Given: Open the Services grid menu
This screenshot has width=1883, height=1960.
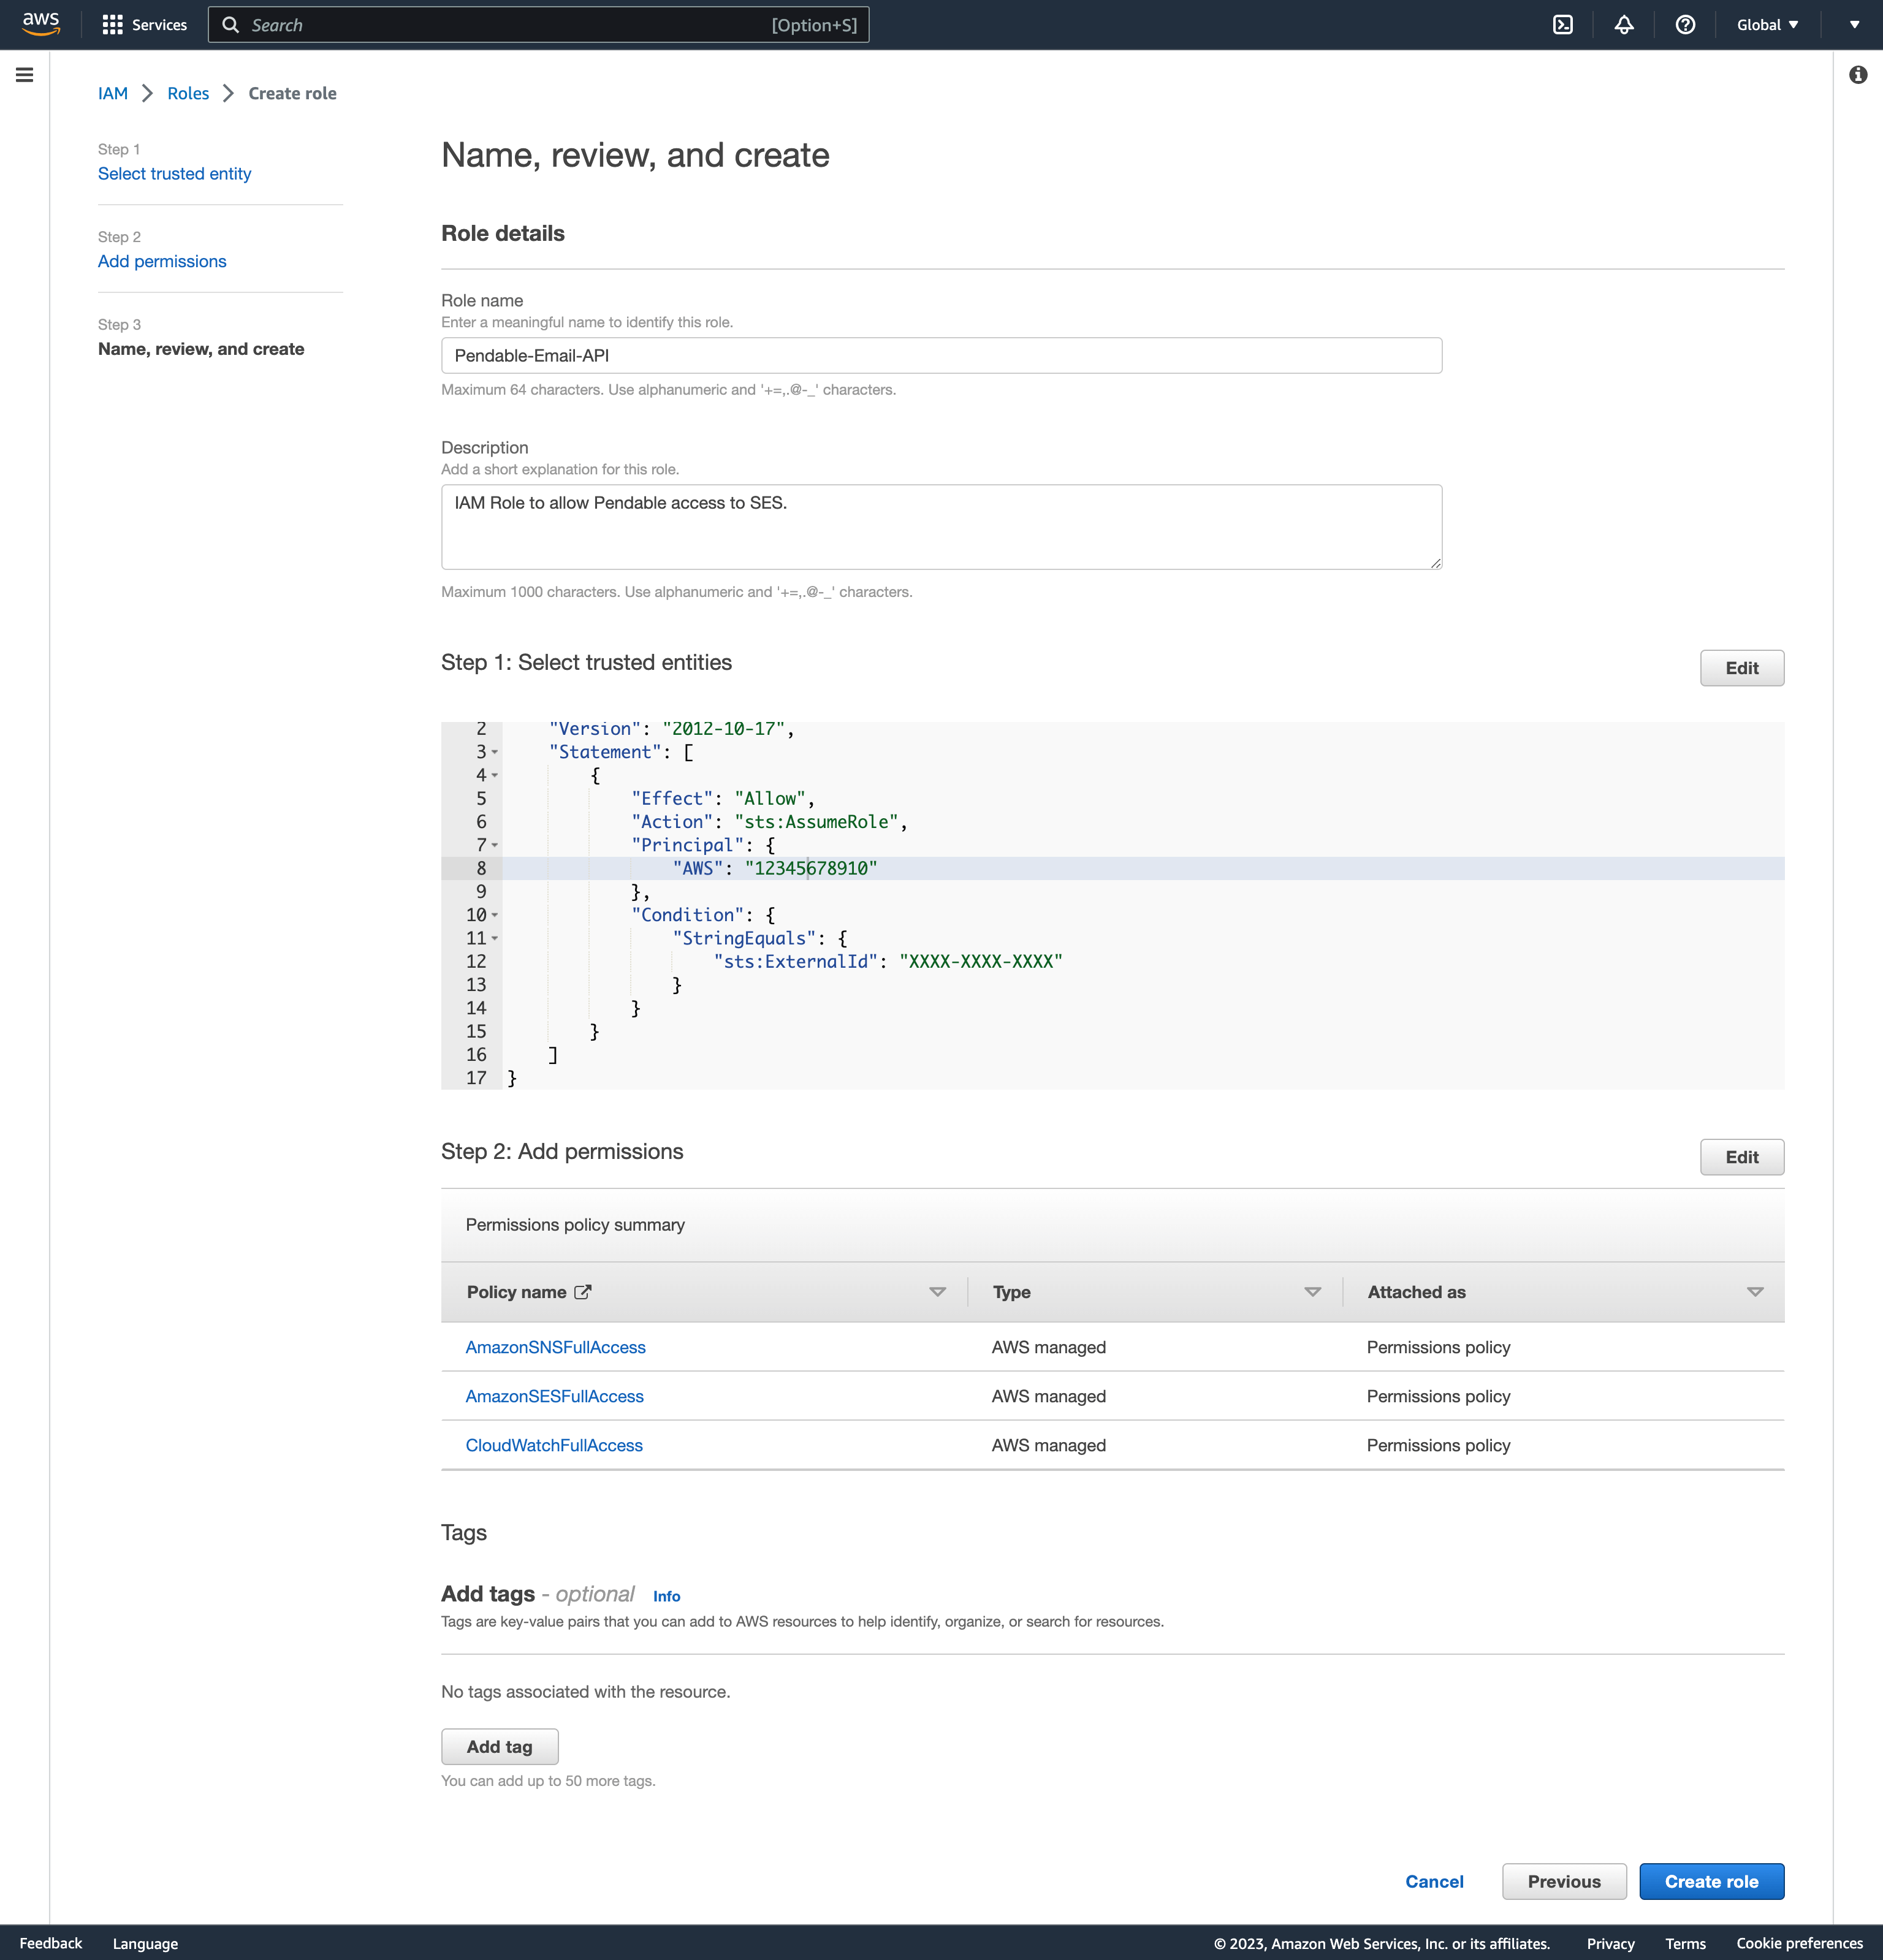Looking at the screenshot, I should 144,25.
